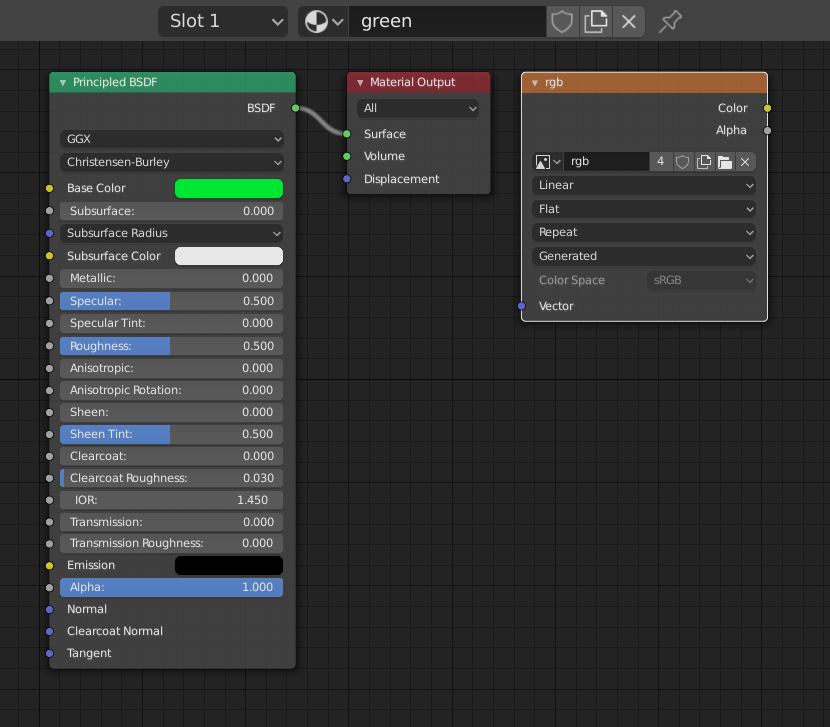Image resolution: width=830 pixels, height=727 pixels.
Task: Unlink the green material with X icon
Action: pos(629,21)
